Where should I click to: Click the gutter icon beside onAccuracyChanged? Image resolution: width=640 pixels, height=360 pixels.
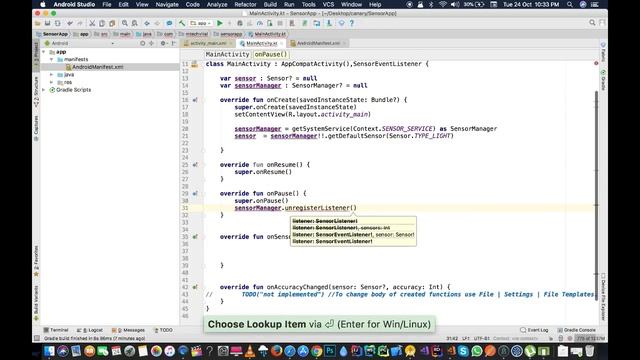(195, 287)
